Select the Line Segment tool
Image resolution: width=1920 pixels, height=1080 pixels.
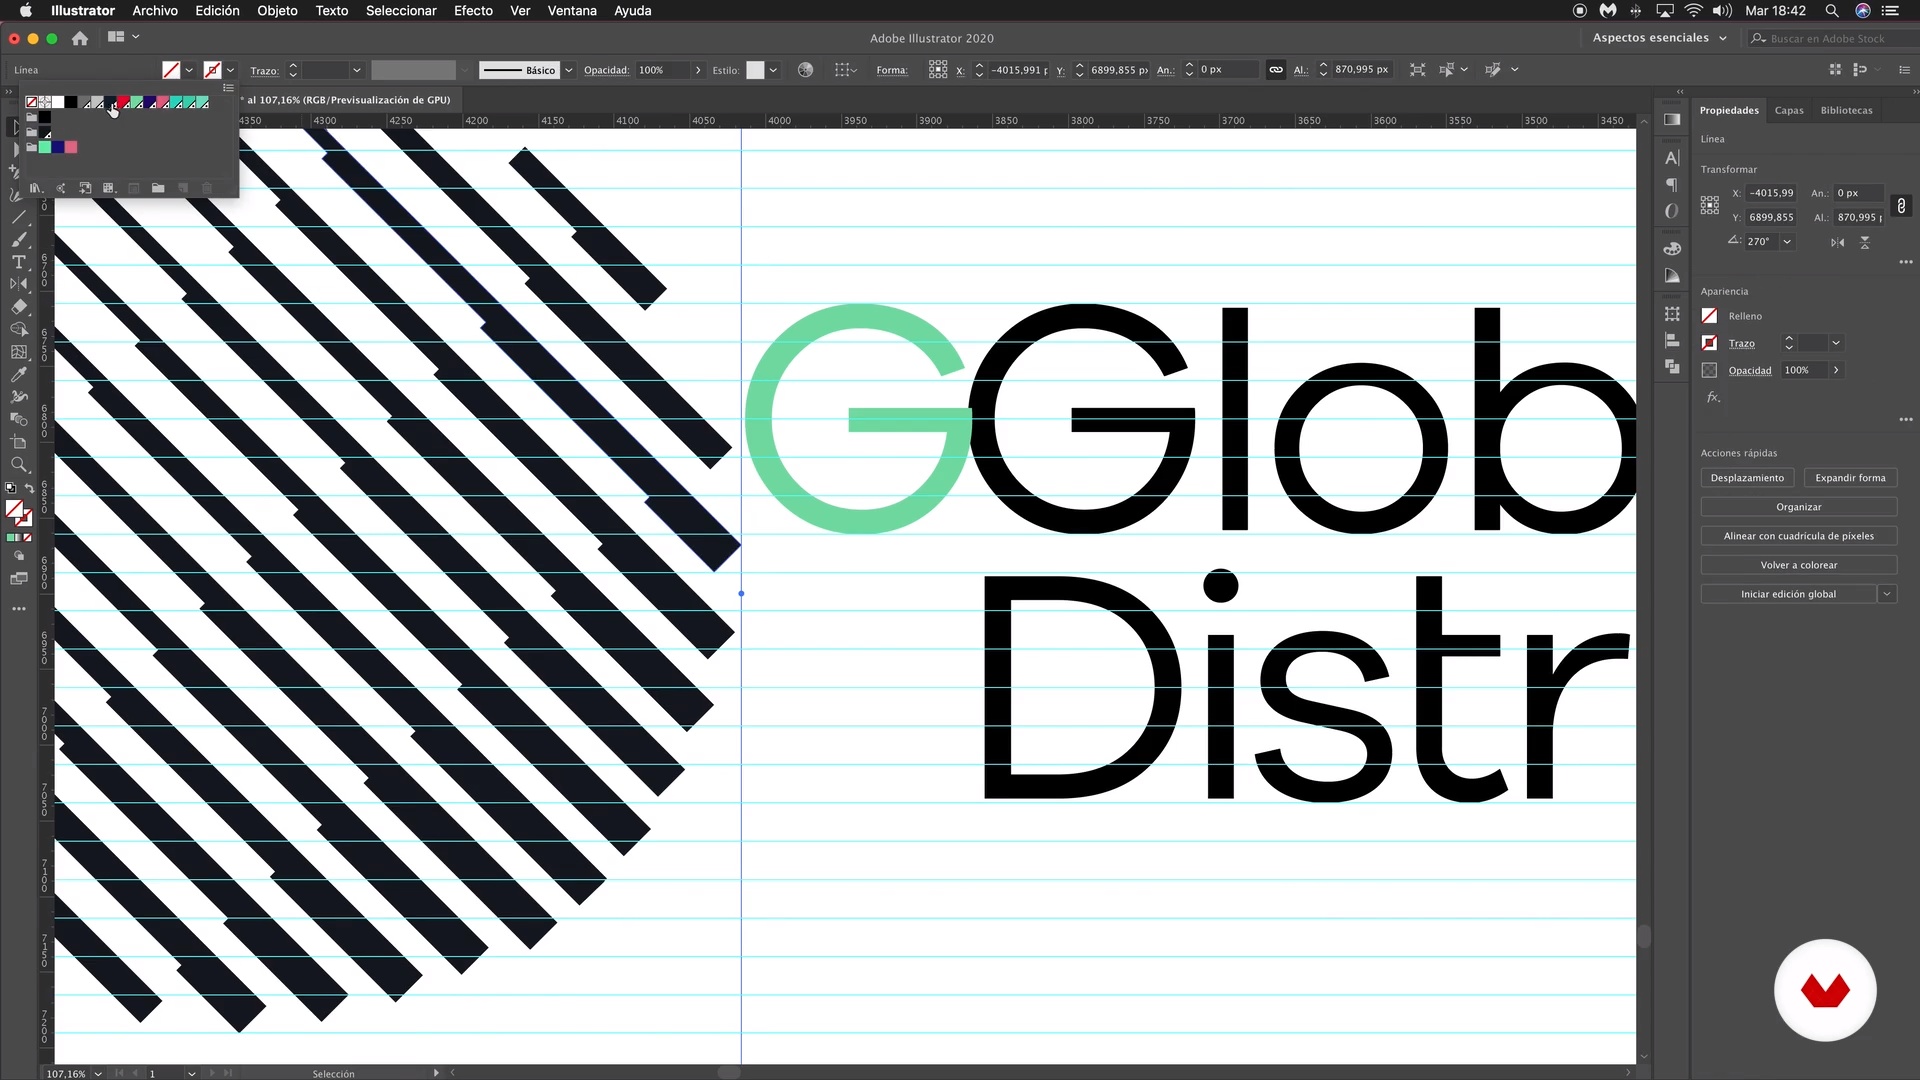18,217
